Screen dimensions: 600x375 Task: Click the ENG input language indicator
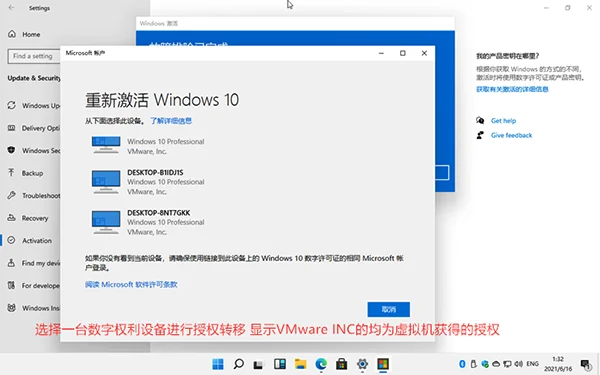point(532,364)
